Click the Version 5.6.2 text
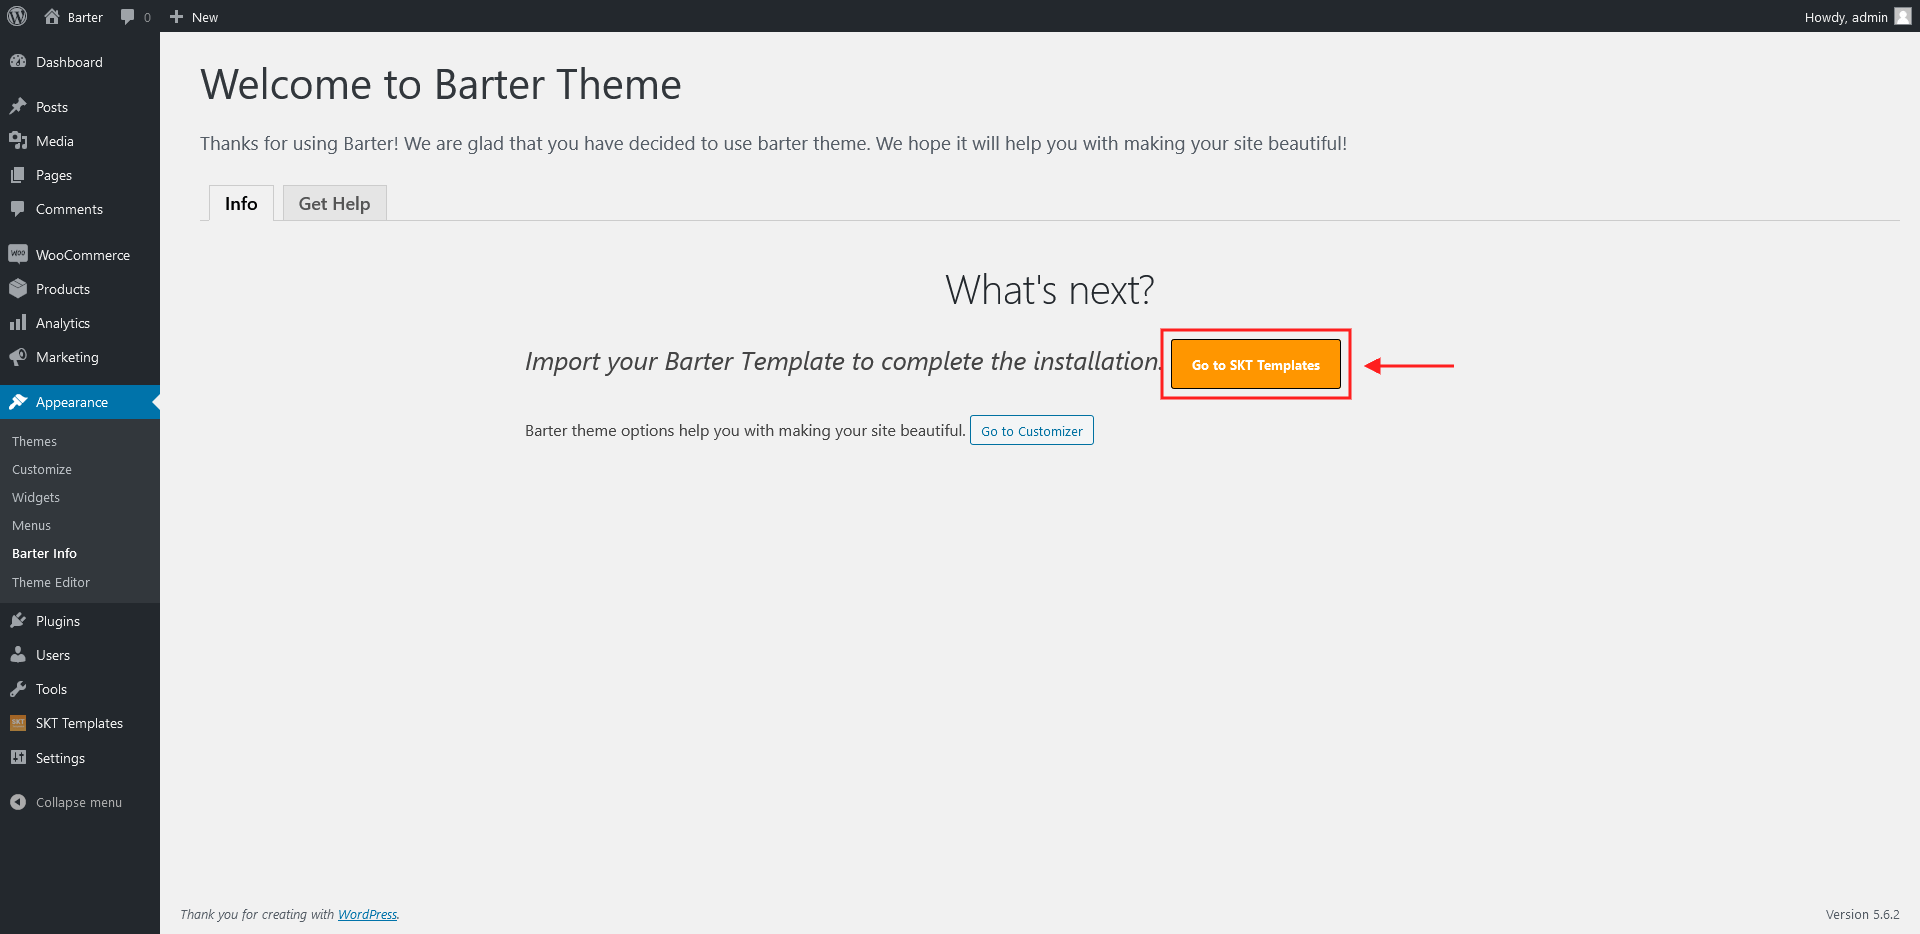The height and width of the screenshot is (934, 1920). pyautogui.click(x=1862, y=914)
